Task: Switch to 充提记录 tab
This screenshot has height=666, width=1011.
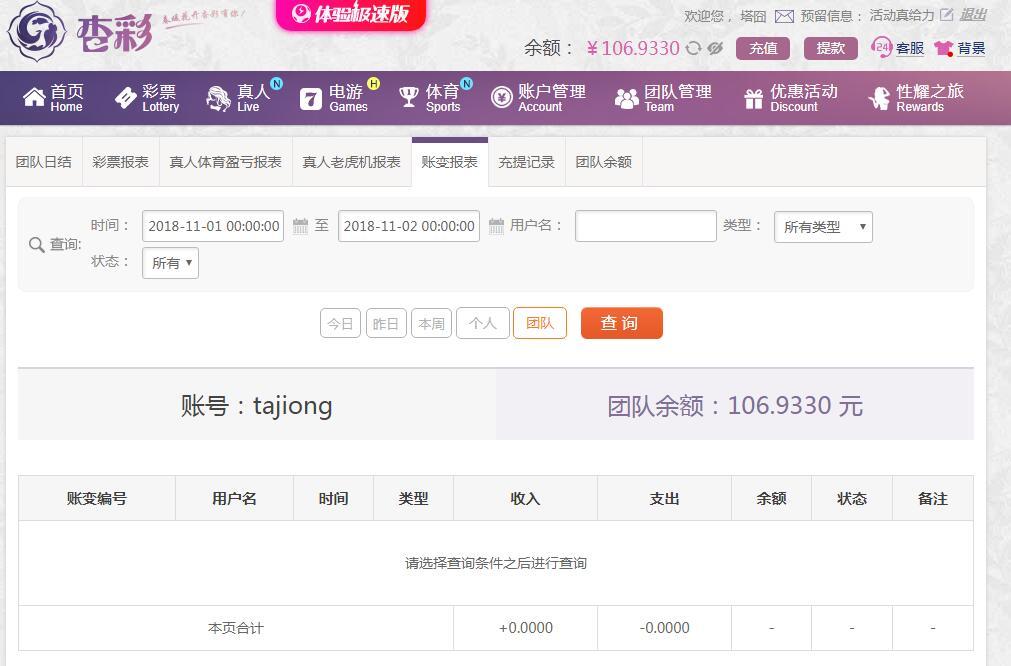Action: (527, 162)
